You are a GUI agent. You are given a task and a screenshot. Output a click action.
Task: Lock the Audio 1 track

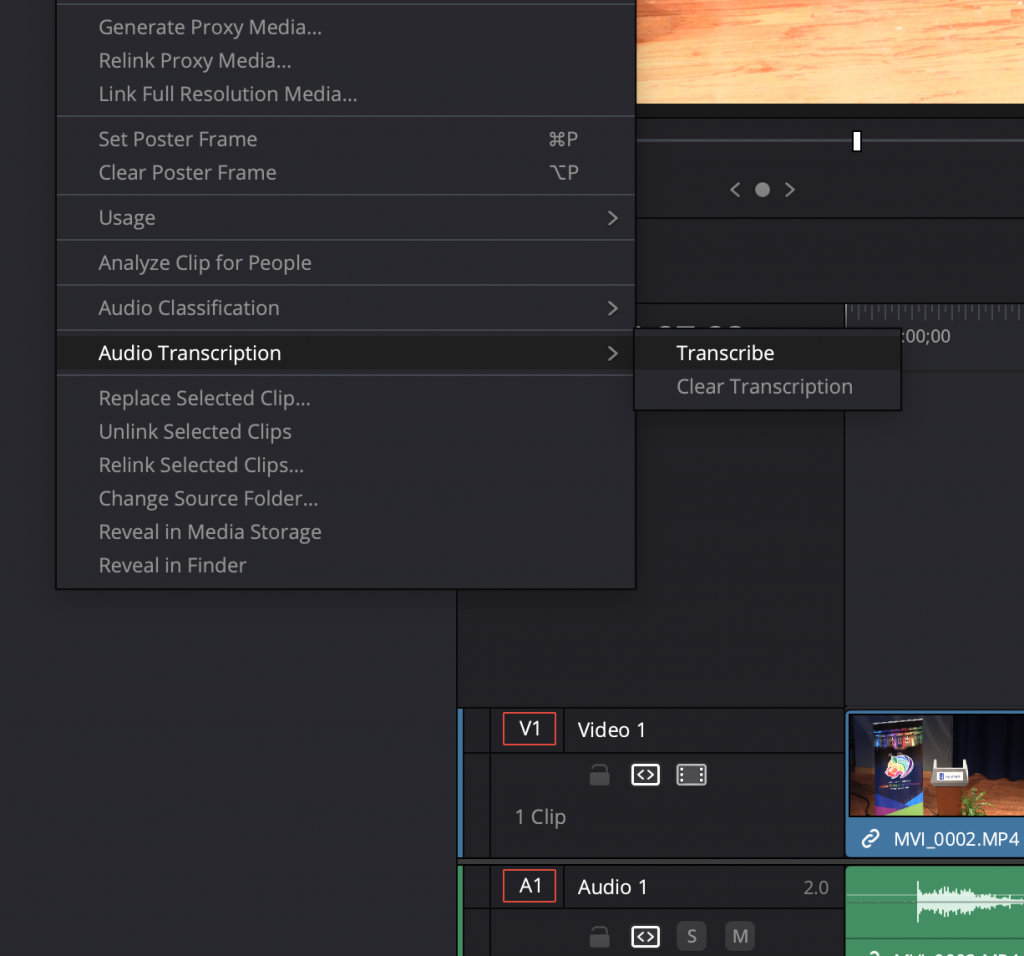pyautogui.click(x=599, y=937)
